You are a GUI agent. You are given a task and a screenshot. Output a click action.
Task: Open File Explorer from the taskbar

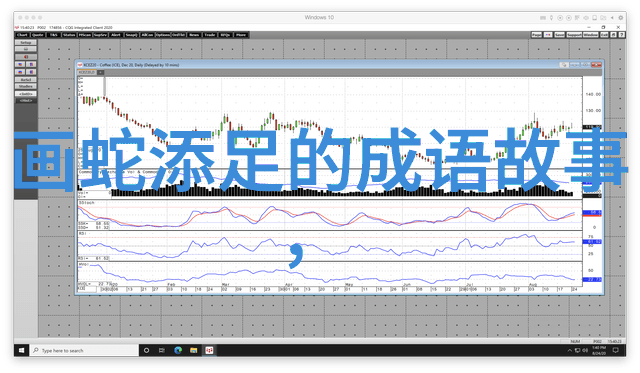pyautogui.click(x=193, y=351)
